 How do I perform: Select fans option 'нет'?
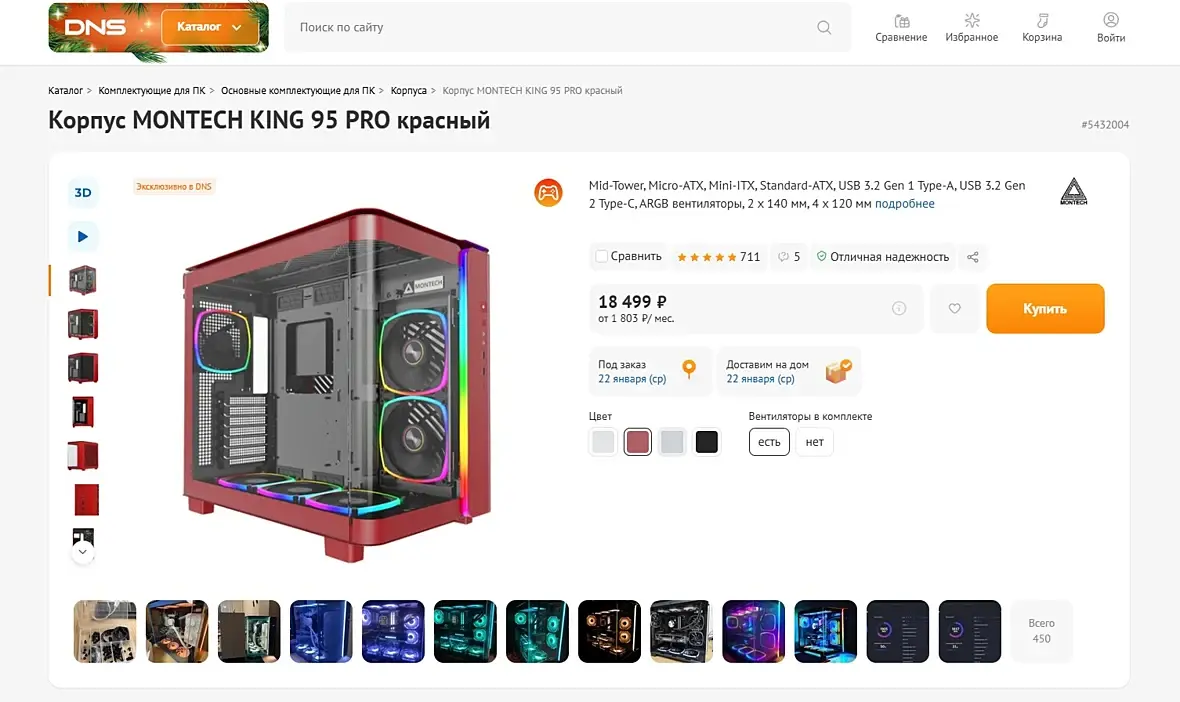[814, 442]
